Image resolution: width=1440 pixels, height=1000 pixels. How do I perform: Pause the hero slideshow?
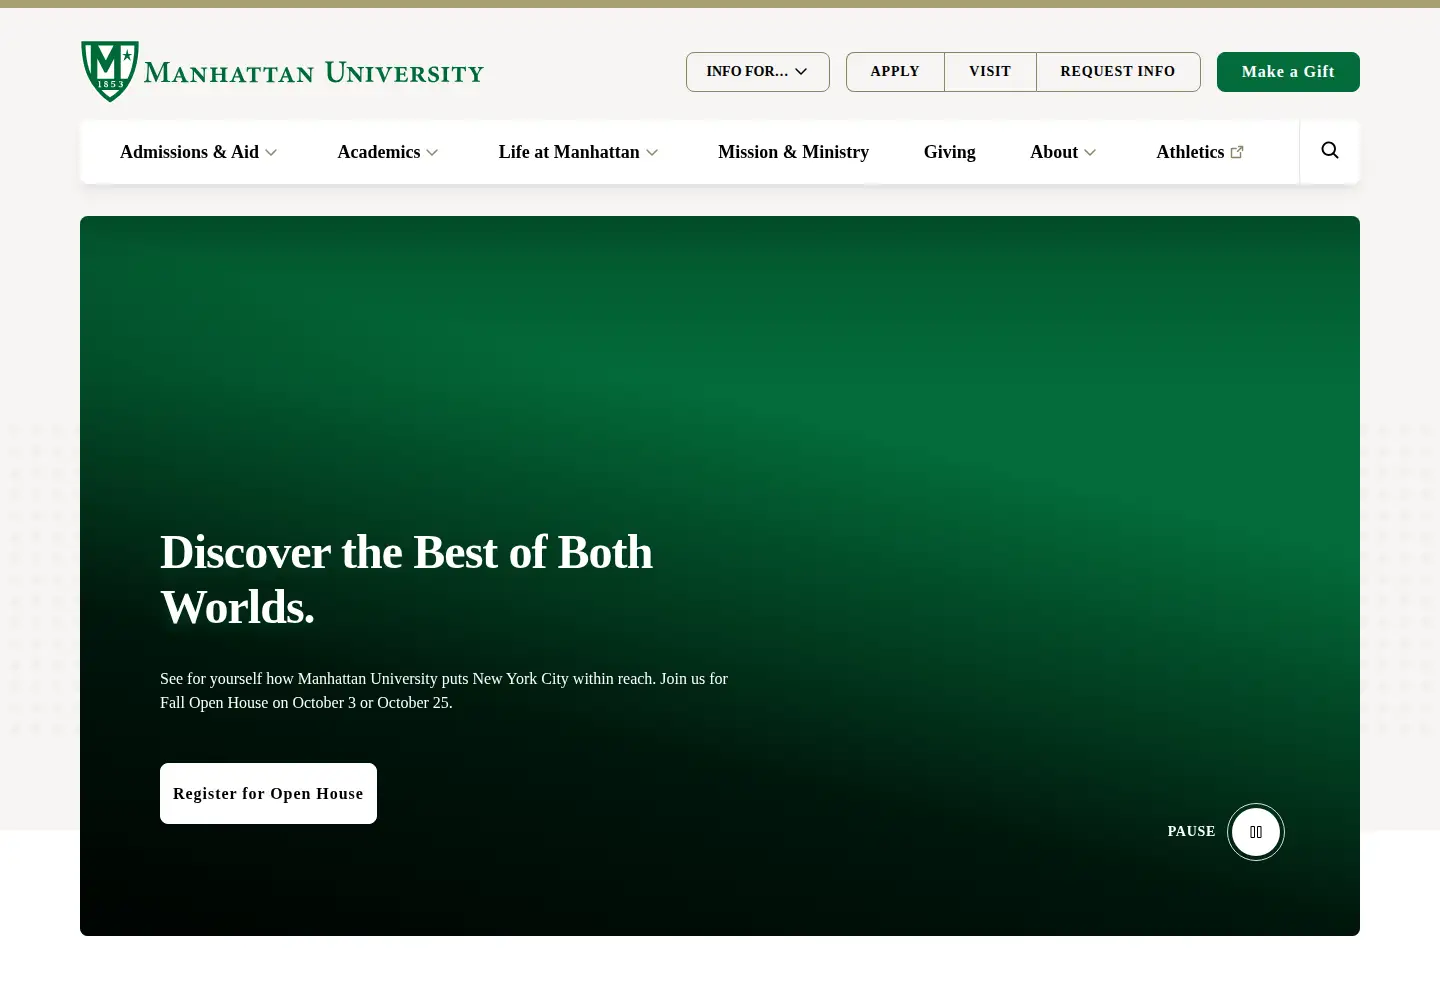coord(1256,832)
